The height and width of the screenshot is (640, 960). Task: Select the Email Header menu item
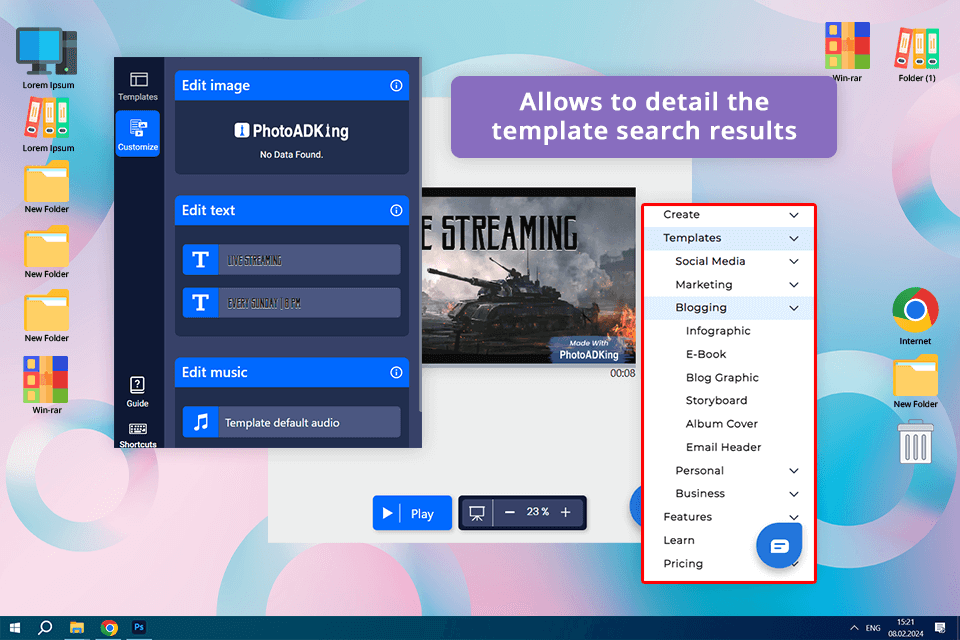723,447
